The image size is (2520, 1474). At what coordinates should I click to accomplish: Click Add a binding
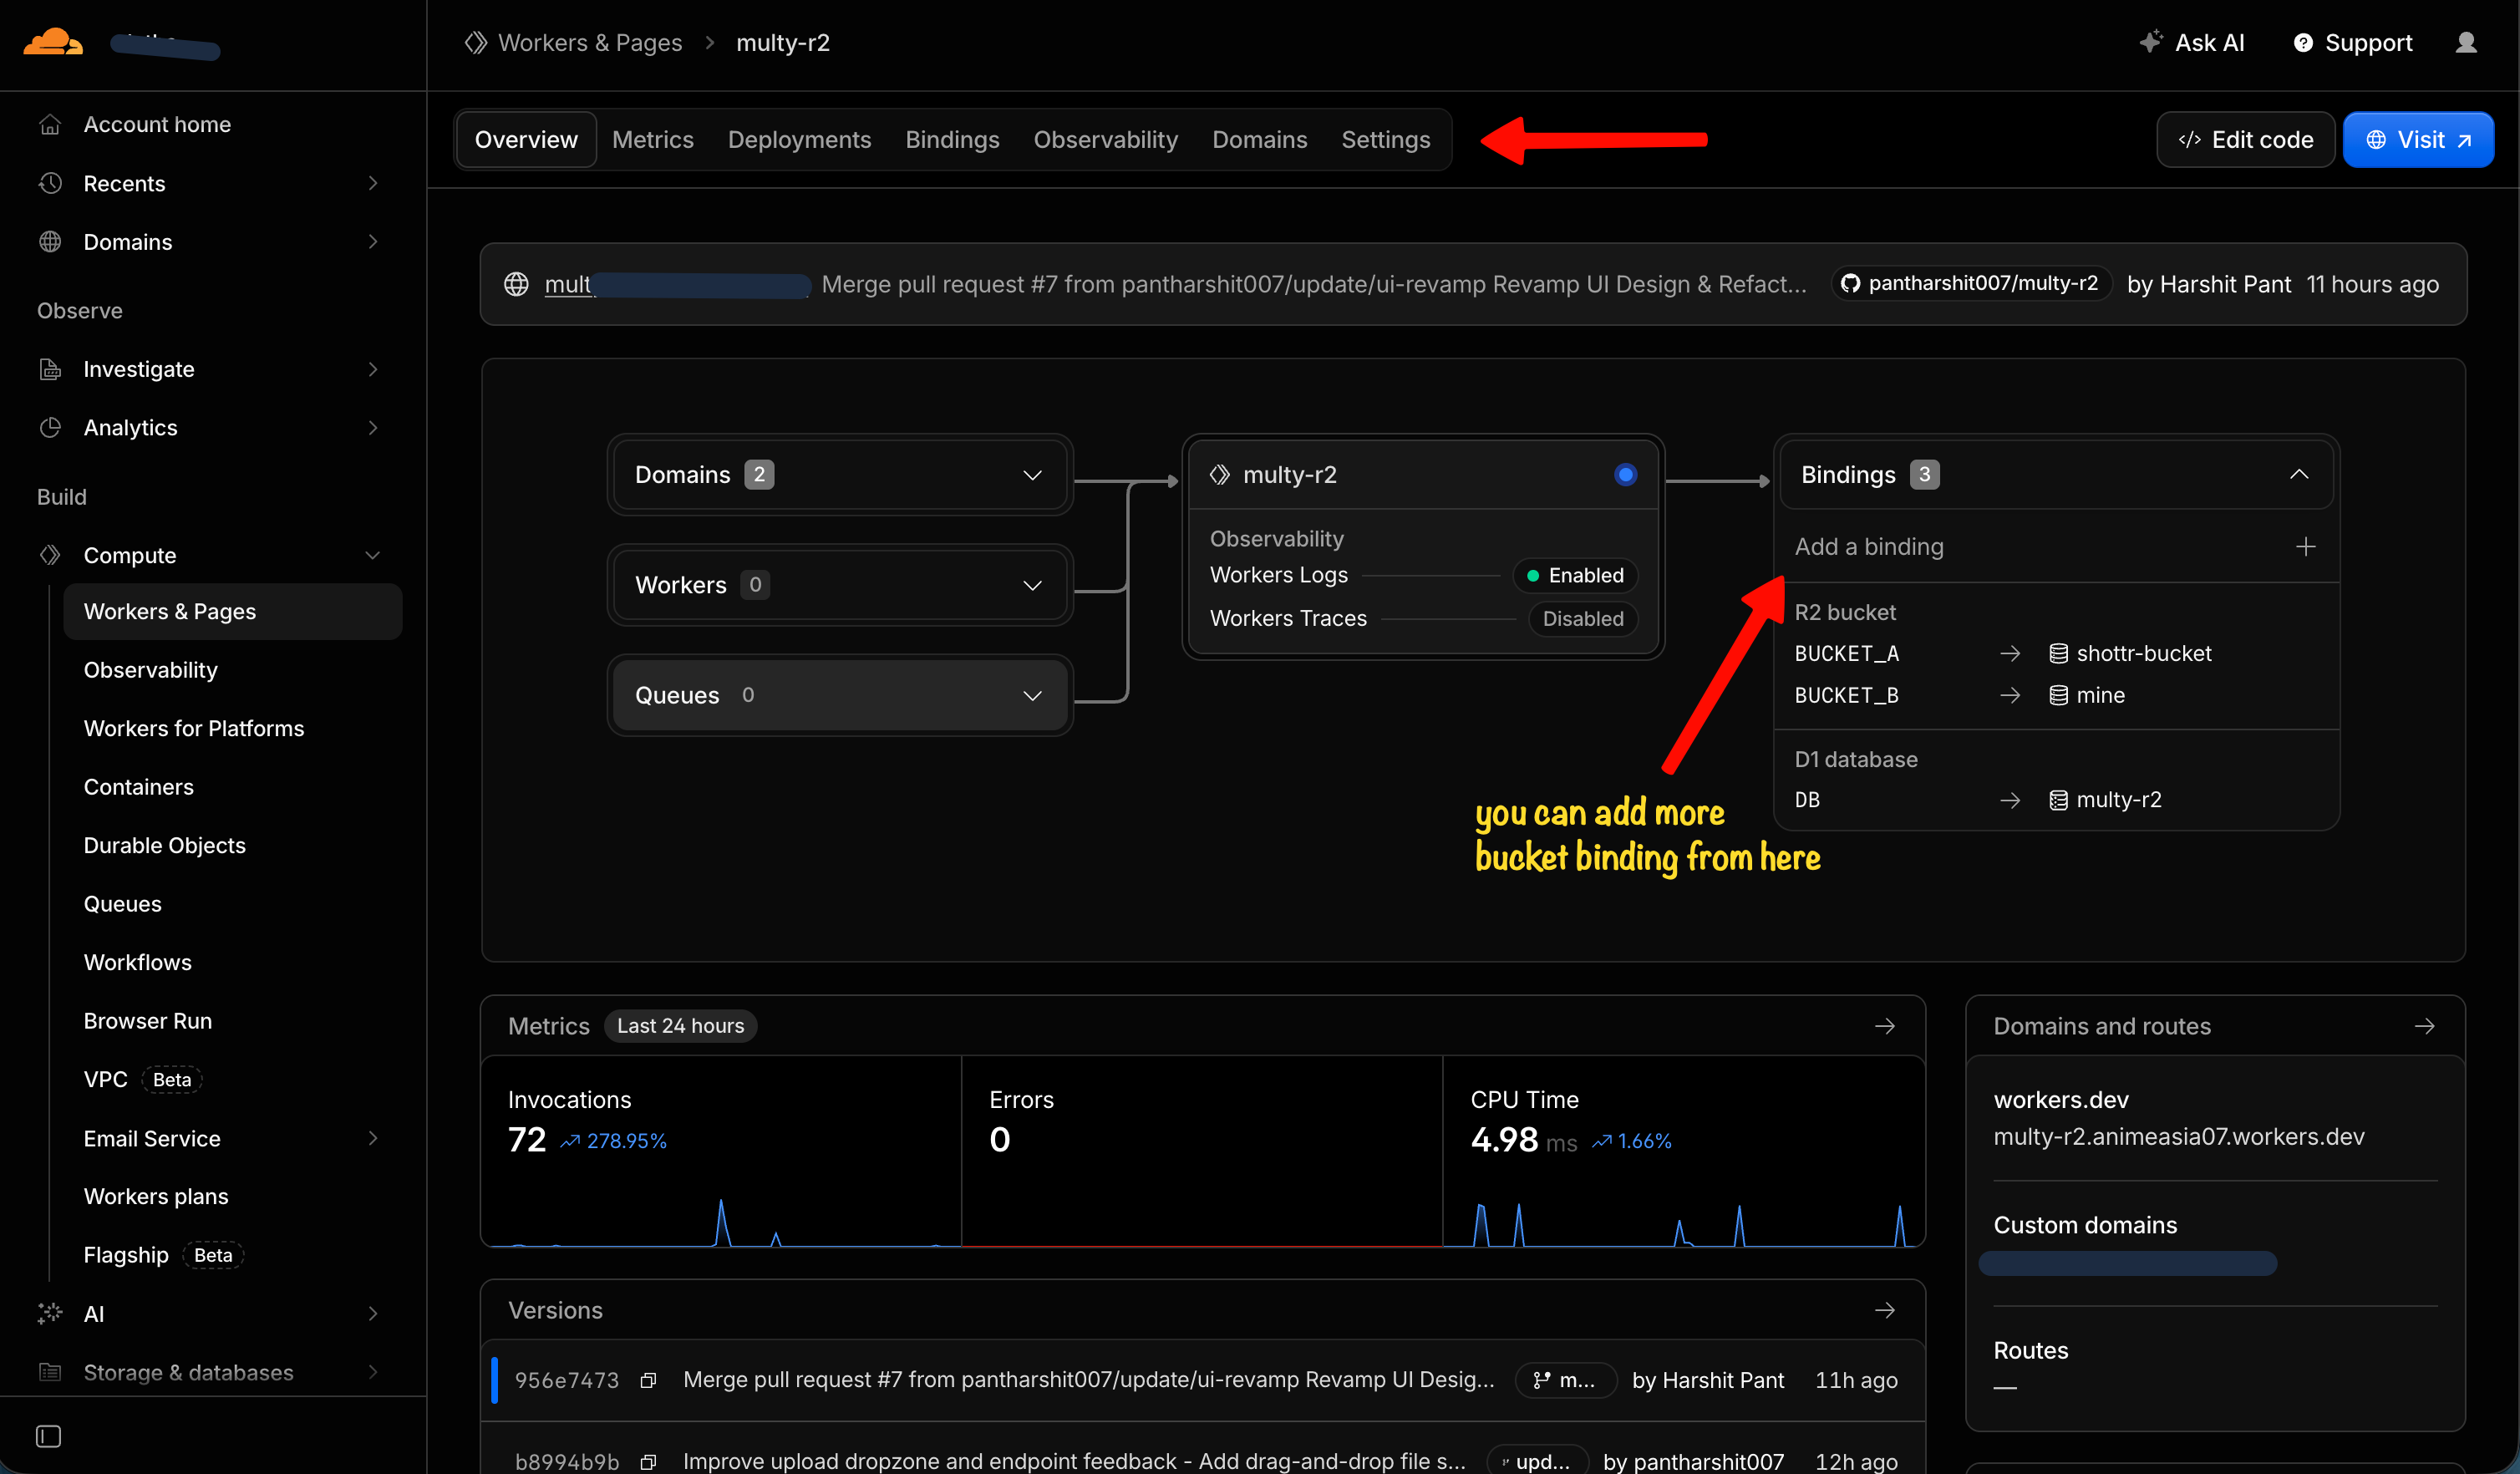pos(1869,546)
